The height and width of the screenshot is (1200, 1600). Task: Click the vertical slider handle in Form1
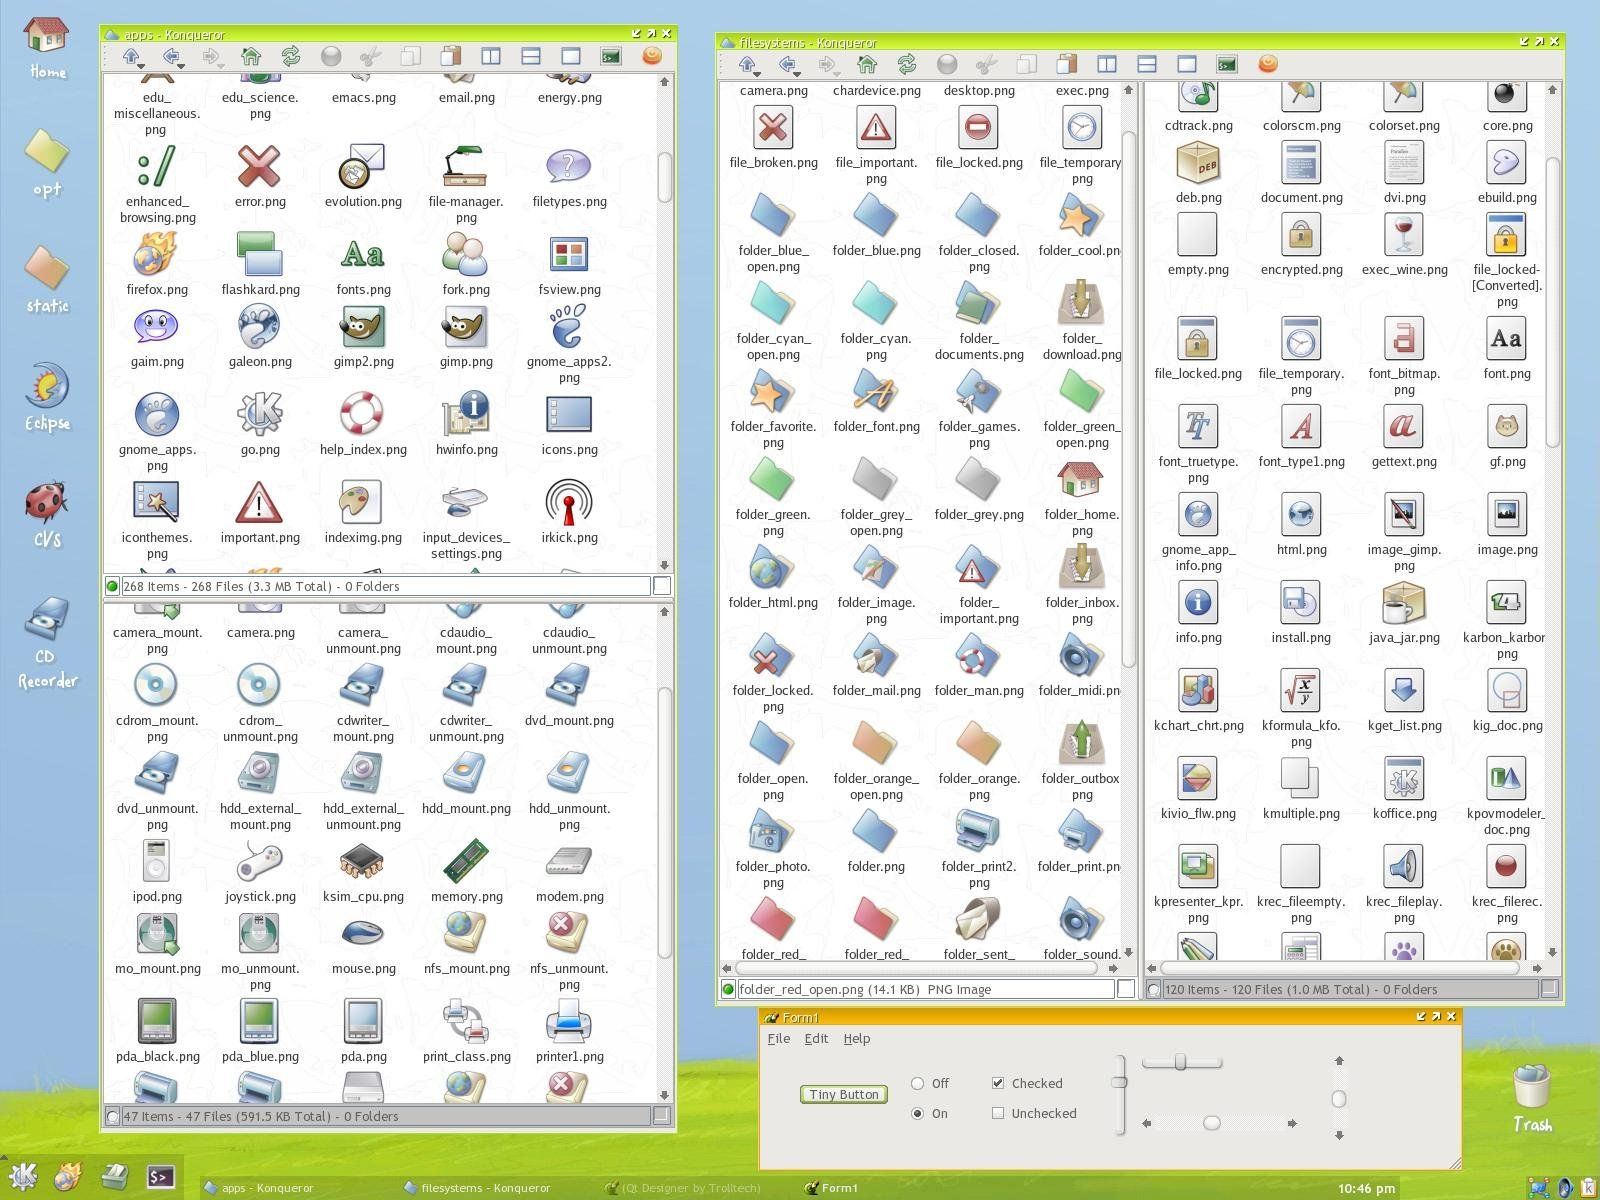1119,1082
